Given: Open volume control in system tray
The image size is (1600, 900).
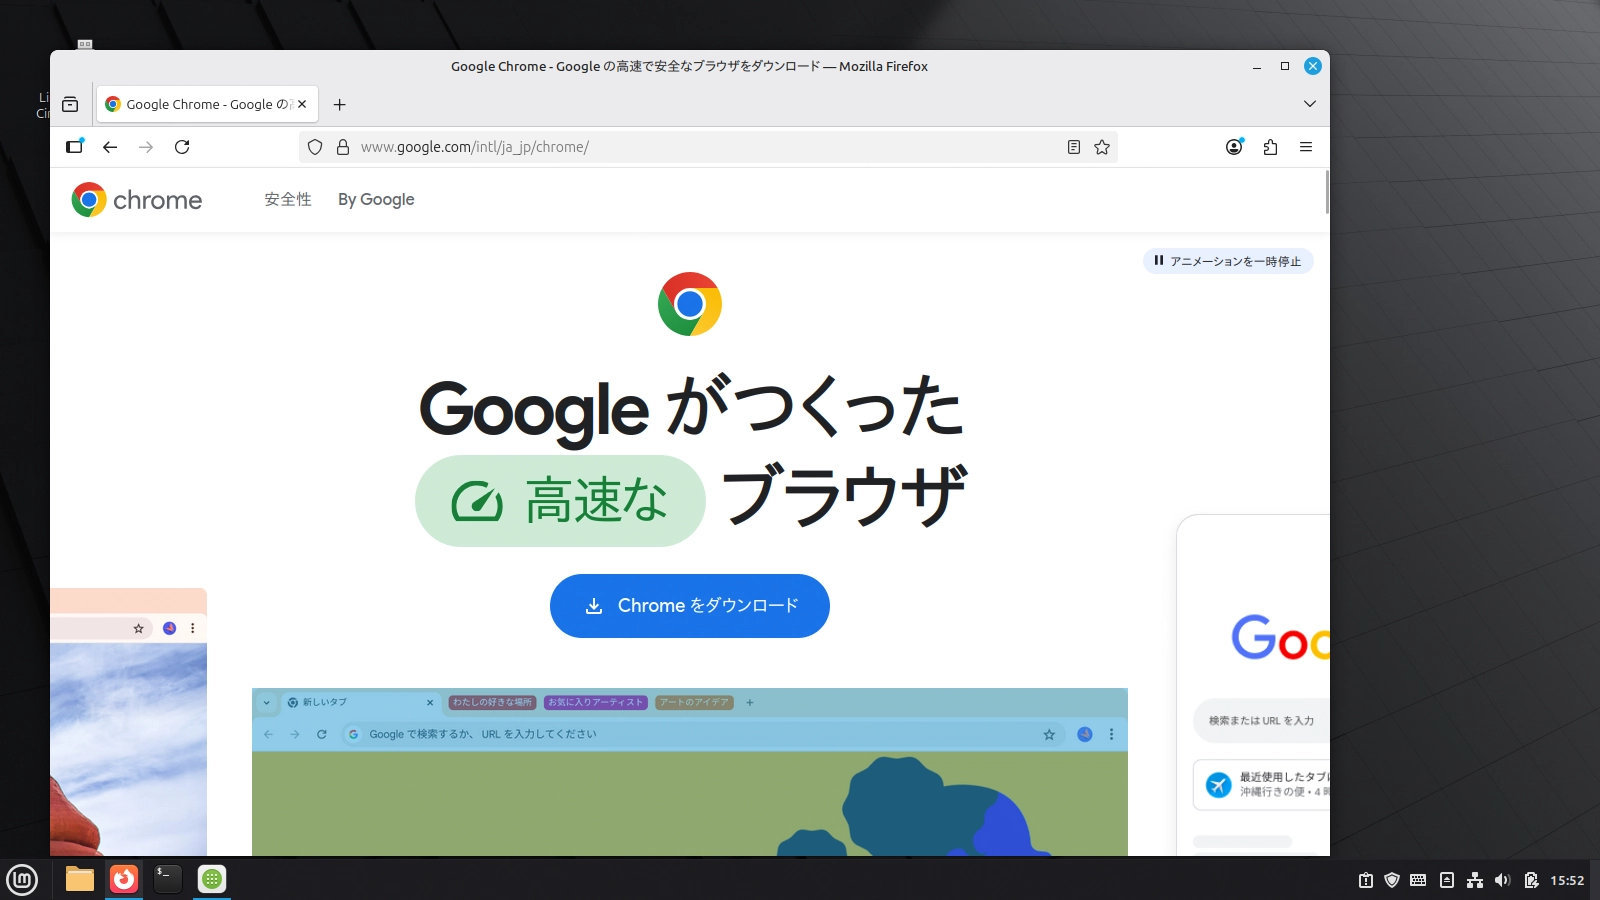Looking at the screenshot, I should pyautogui.click(x=1502, y=880).
